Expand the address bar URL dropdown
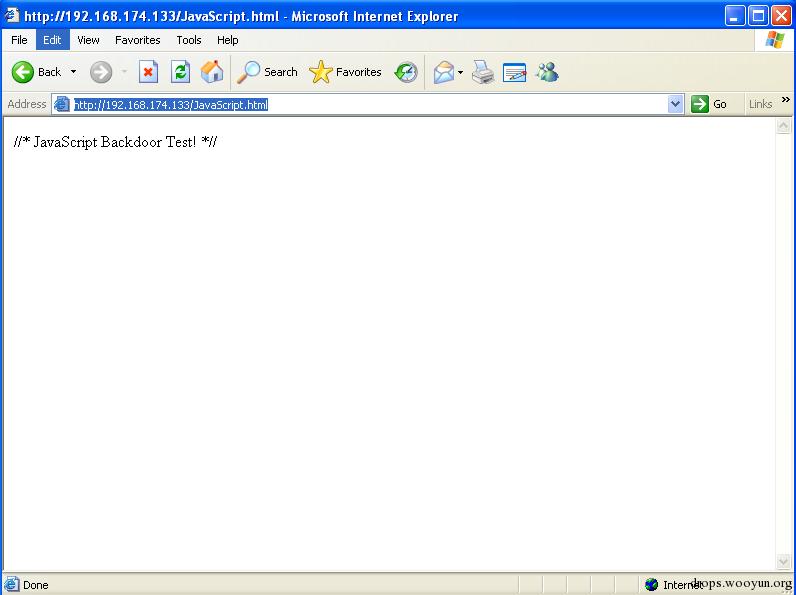This screenshot has height=595, width=796. click(675, 104)
